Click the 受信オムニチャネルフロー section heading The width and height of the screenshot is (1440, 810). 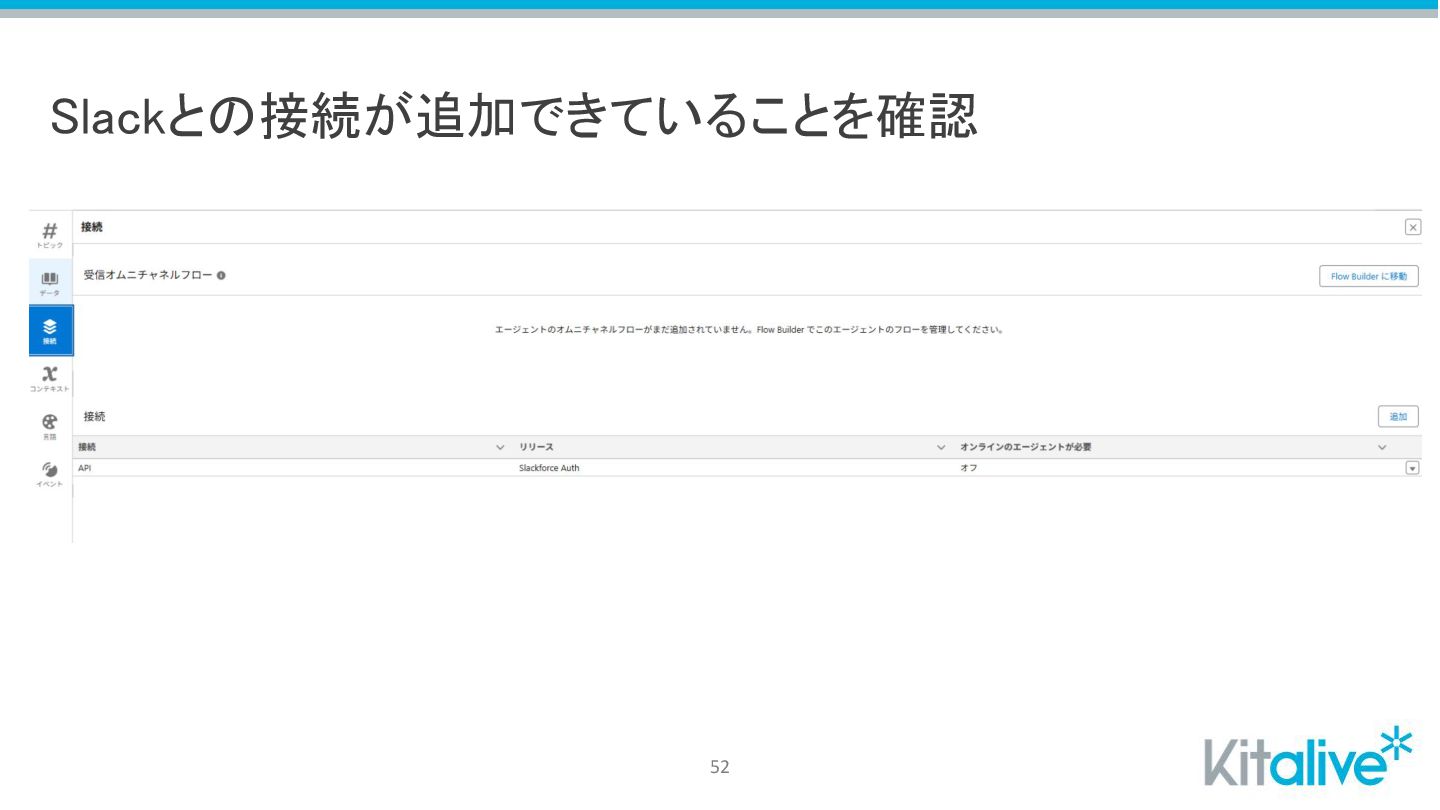(148, 275)
